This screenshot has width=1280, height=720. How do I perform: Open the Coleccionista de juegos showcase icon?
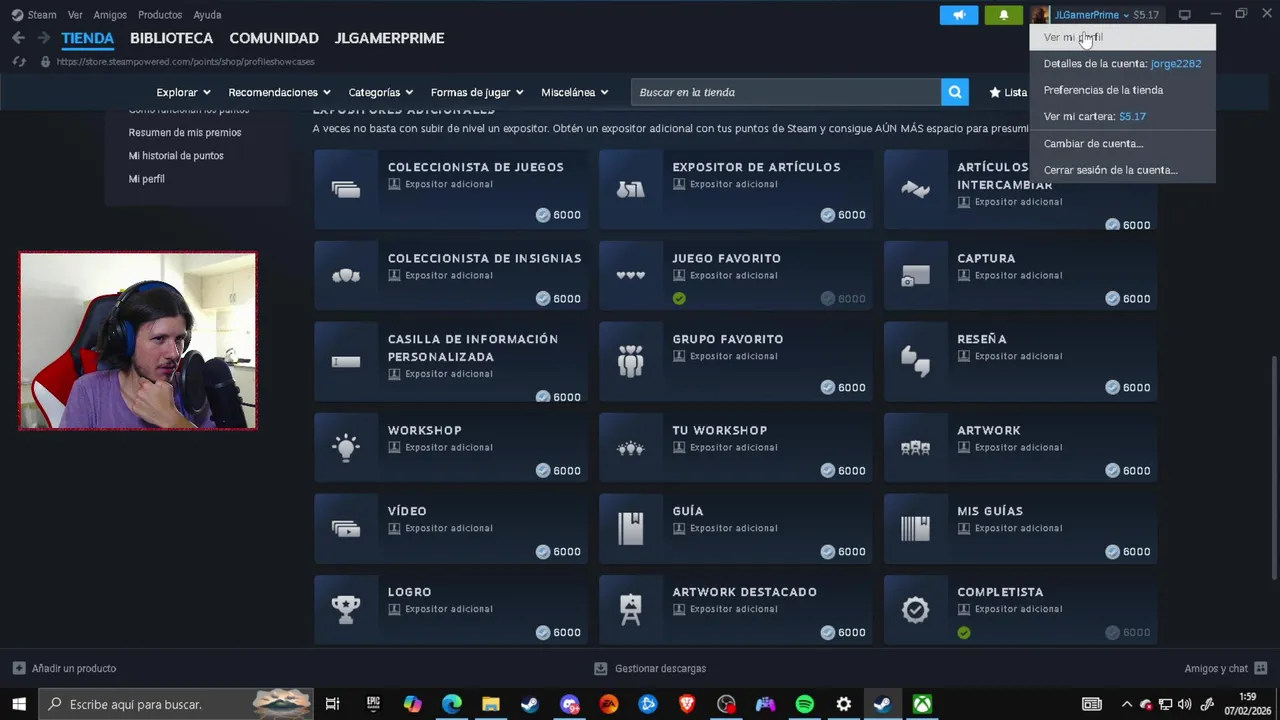[x=346, y=190]
